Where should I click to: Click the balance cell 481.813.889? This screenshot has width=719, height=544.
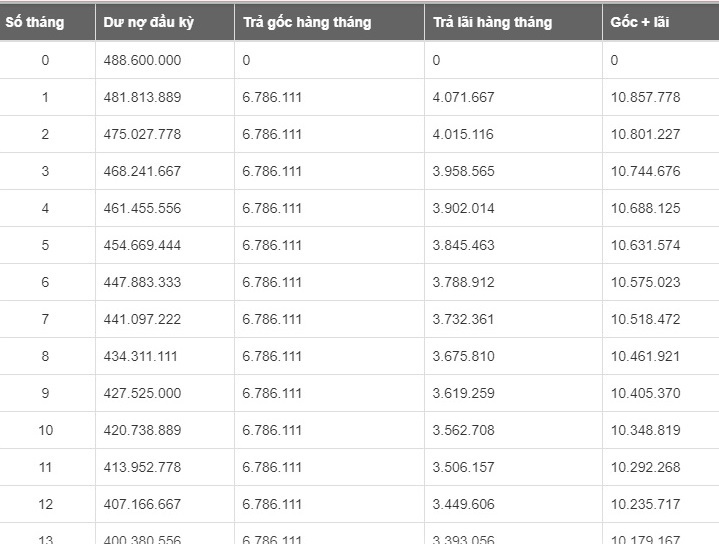142,97
